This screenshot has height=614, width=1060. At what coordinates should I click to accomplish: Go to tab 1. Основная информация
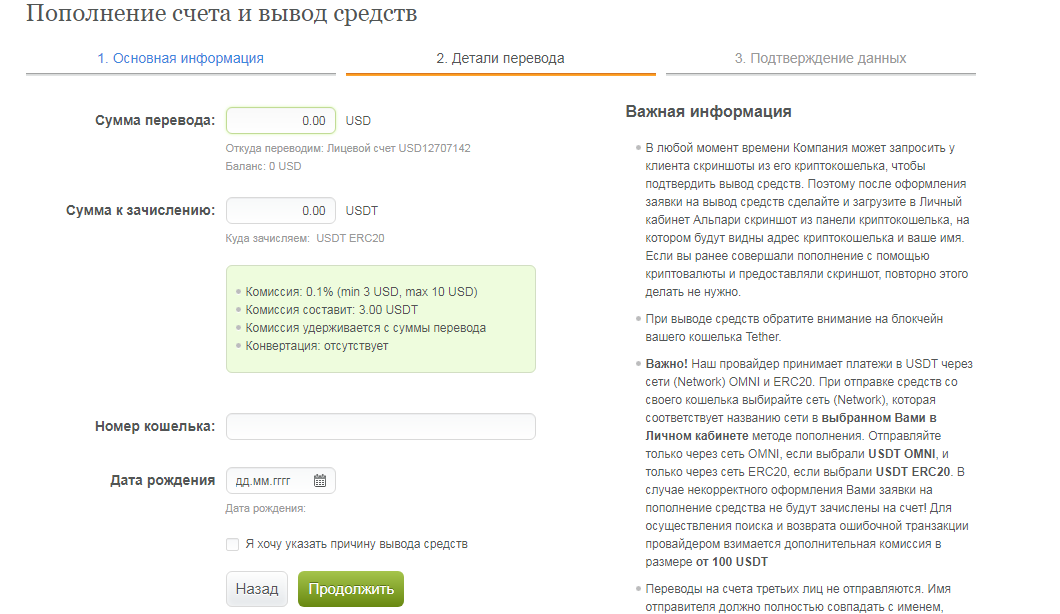180,58
